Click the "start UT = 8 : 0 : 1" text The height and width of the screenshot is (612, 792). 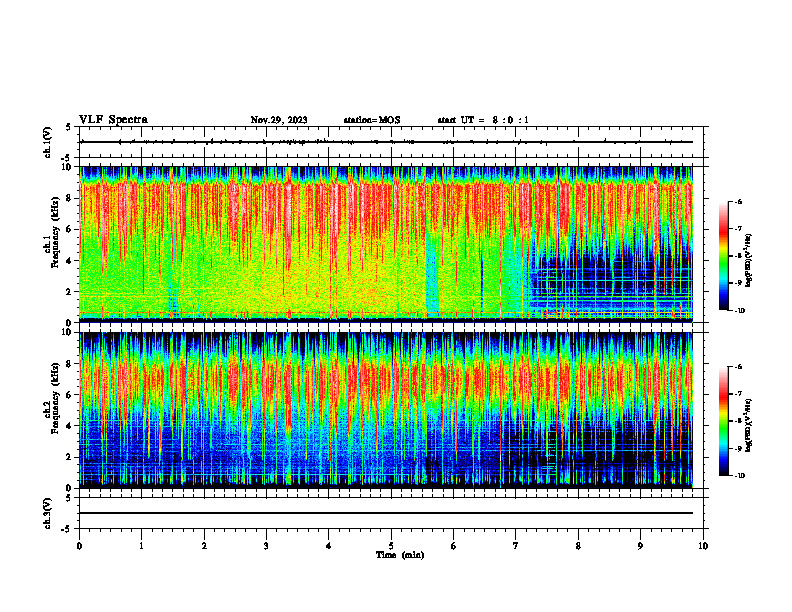click(x=483, y=120)
